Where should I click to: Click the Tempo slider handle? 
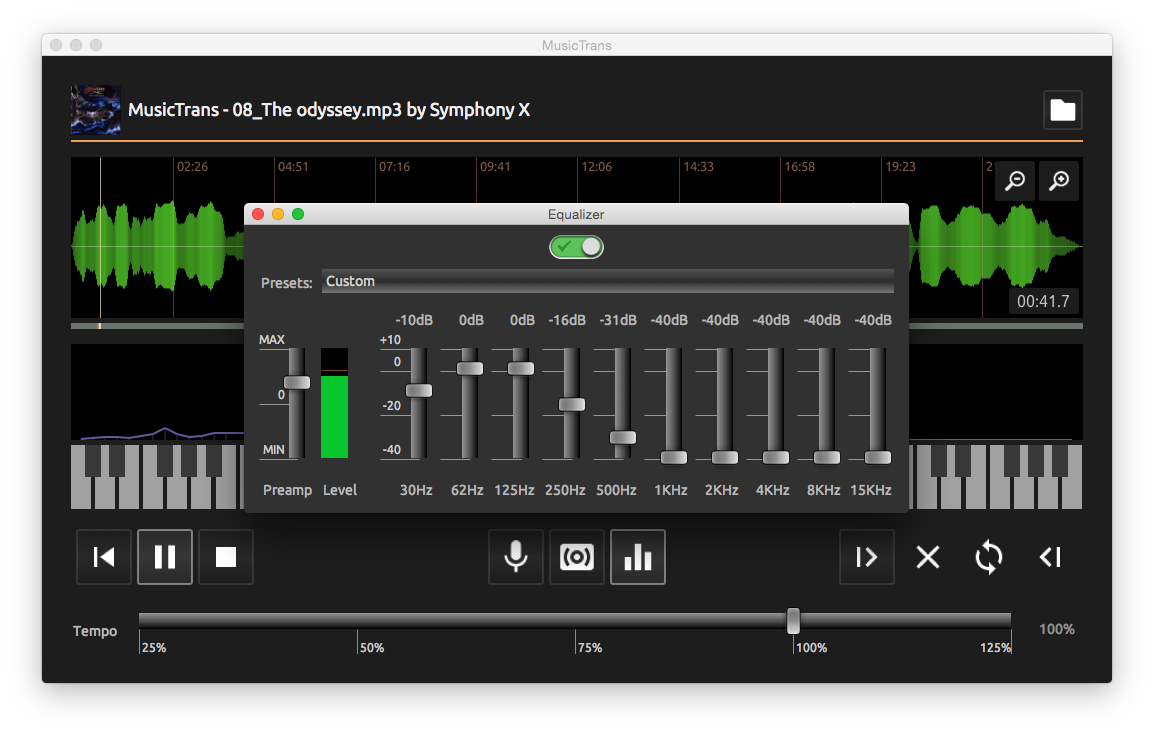793,620
